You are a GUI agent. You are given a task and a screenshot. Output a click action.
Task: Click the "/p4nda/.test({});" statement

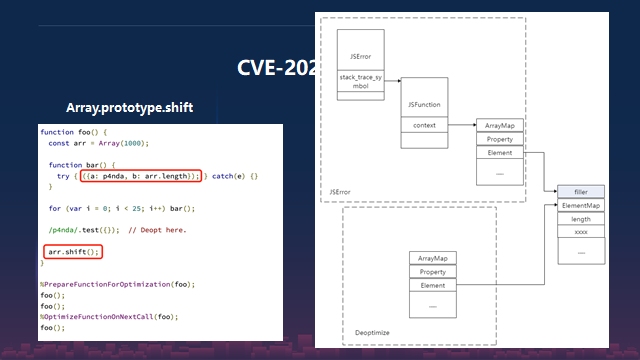84,230
